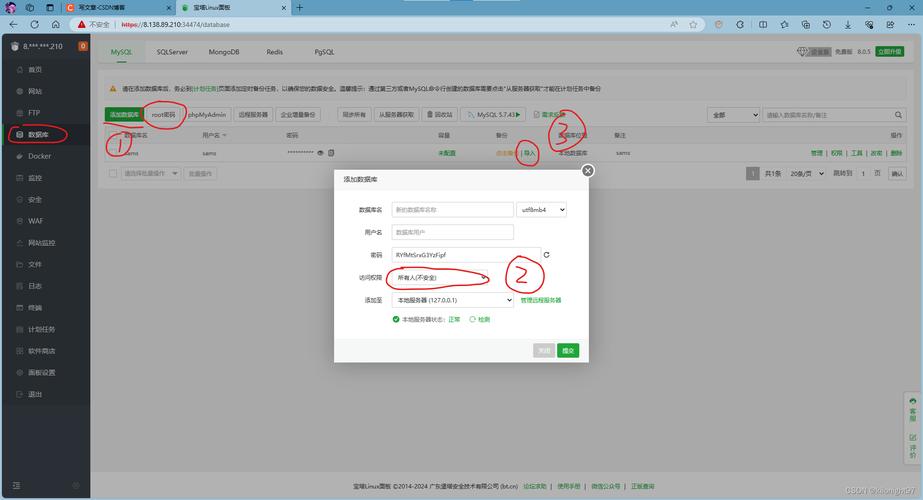This screenshot has height=500, width=923.
Task: Switch to the CSDN blog browser tab
Action: 118,8
